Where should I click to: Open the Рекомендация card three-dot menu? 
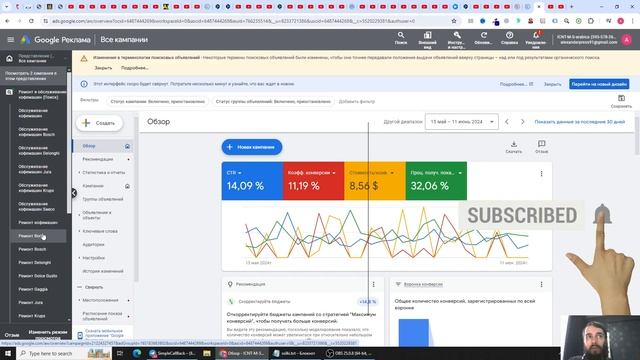373,284
